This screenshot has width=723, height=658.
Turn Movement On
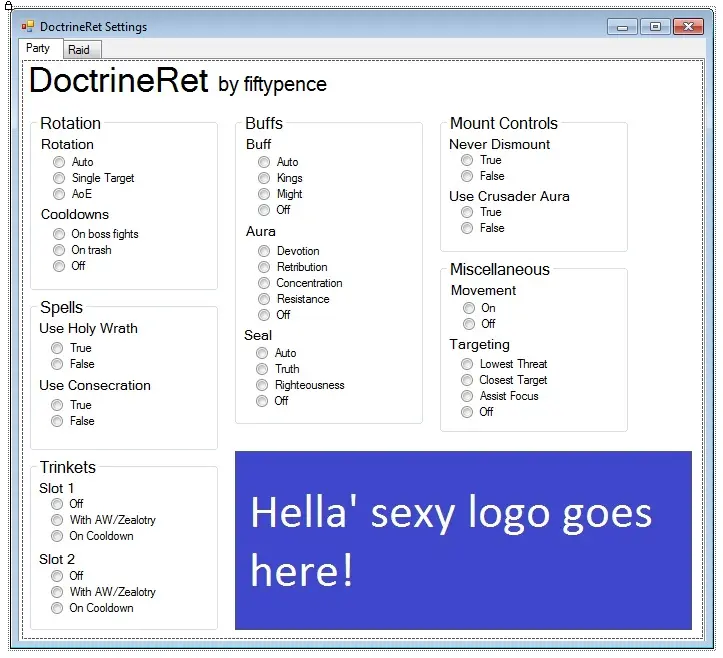point(469,308)
